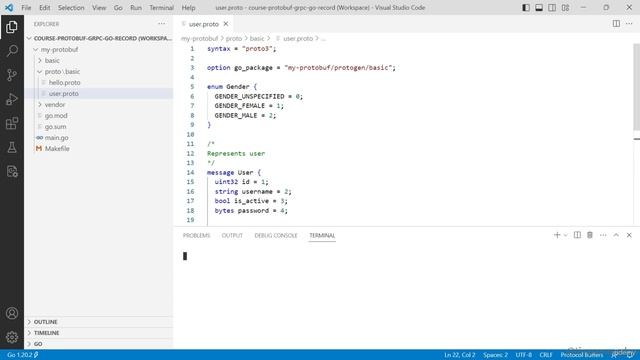Open the Manage gear menu
Viewport: 640px width, 360px height.
pyautogui.click(x=12, y=337)
